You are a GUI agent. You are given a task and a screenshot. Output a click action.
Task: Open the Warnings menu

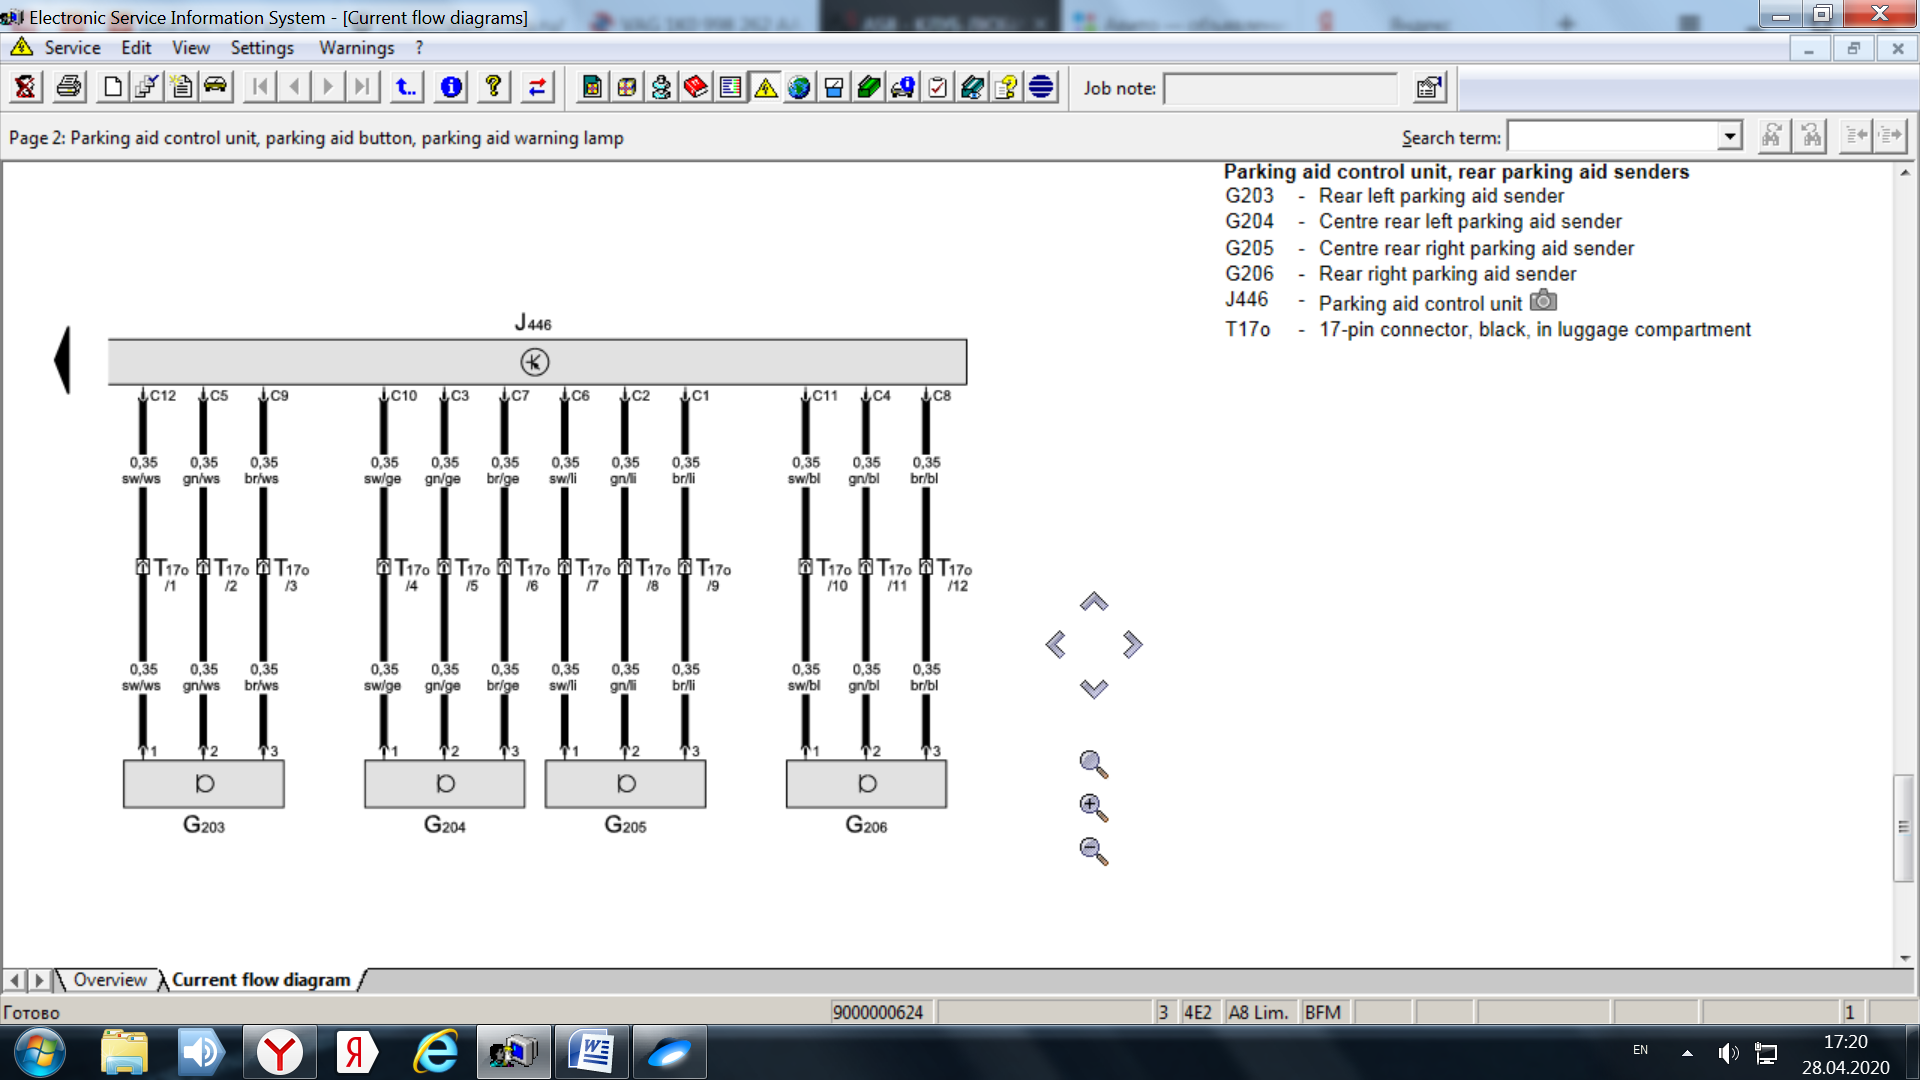click(x=356, y=48)
